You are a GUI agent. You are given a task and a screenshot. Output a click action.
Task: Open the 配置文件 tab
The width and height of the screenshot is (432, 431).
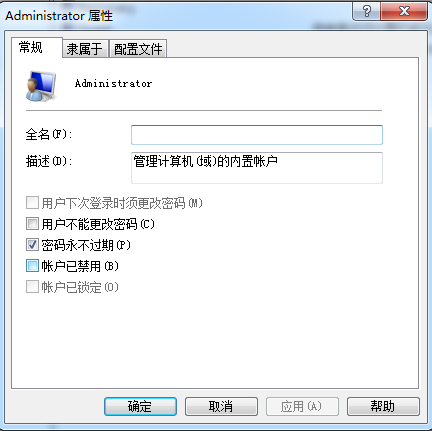point(138,49)
